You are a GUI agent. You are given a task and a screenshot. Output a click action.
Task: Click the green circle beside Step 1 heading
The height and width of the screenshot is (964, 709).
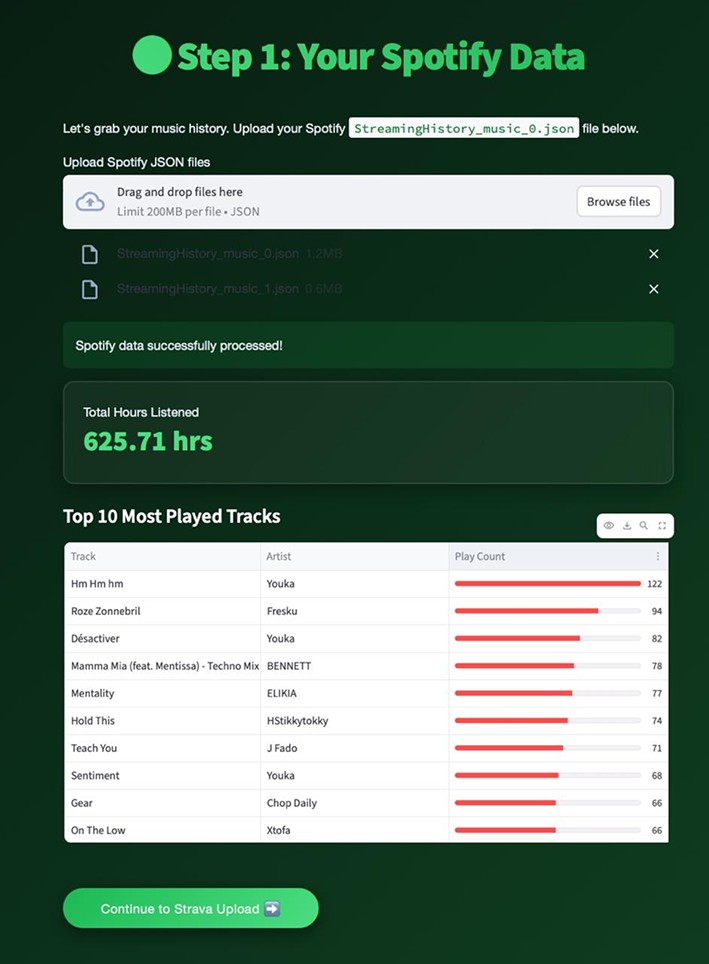point(152,55)
